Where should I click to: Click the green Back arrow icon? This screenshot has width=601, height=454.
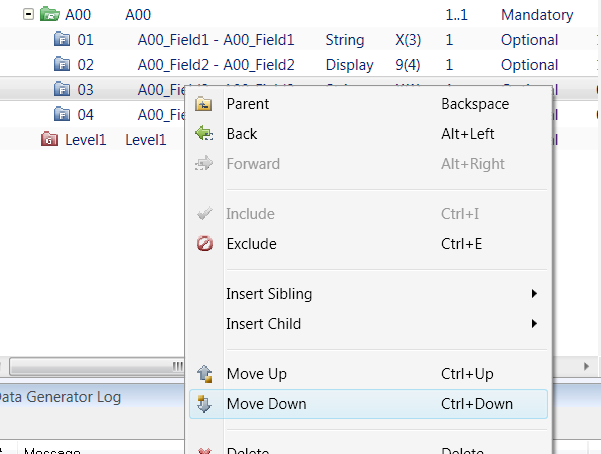pyautogui.click(x=205, y=134)
